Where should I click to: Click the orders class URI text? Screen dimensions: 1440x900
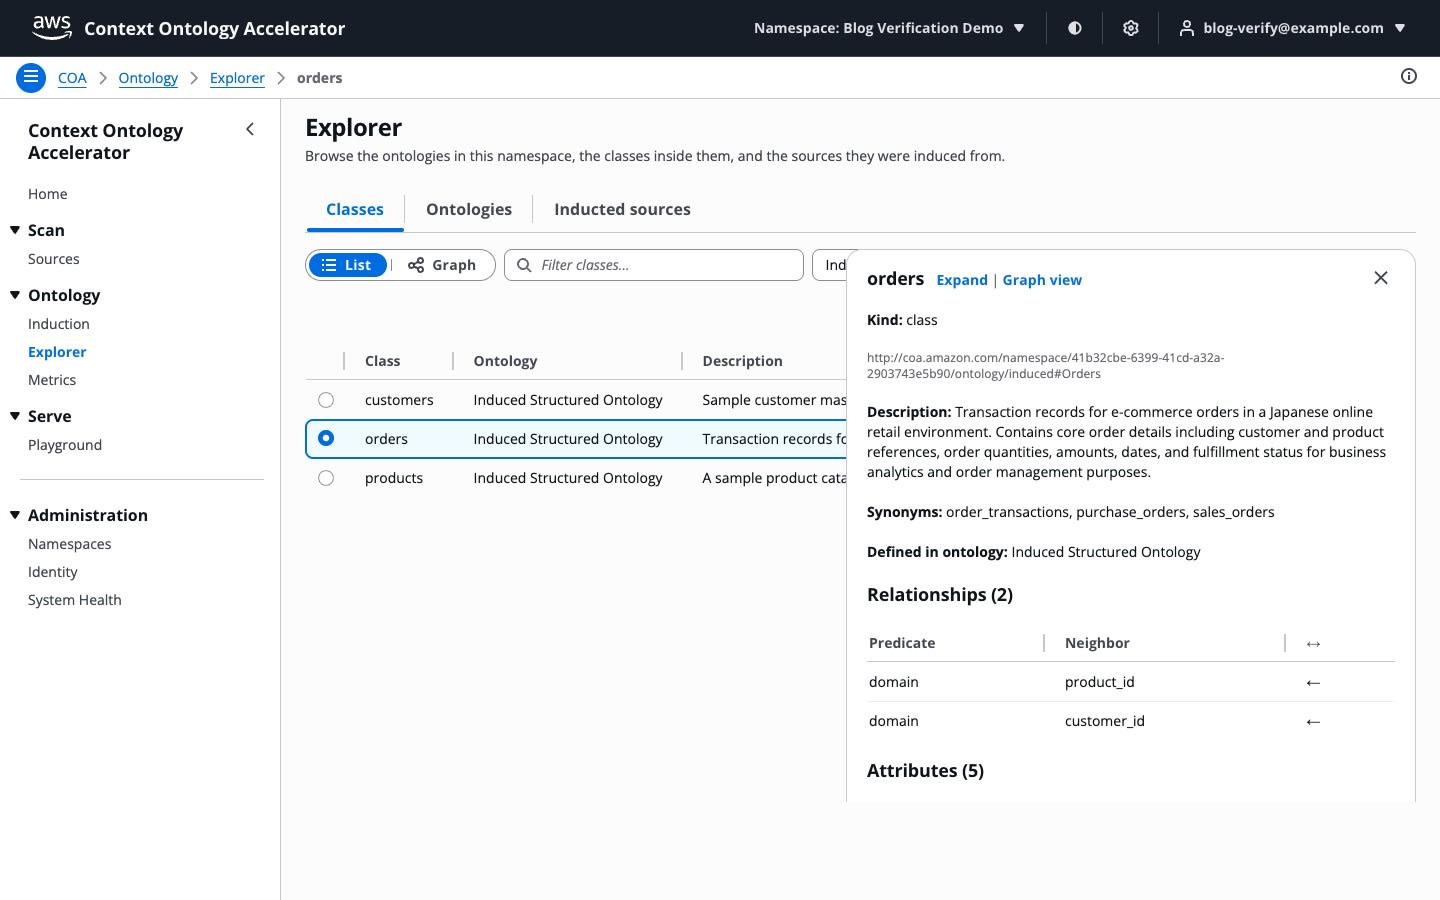click(1045, 365)
